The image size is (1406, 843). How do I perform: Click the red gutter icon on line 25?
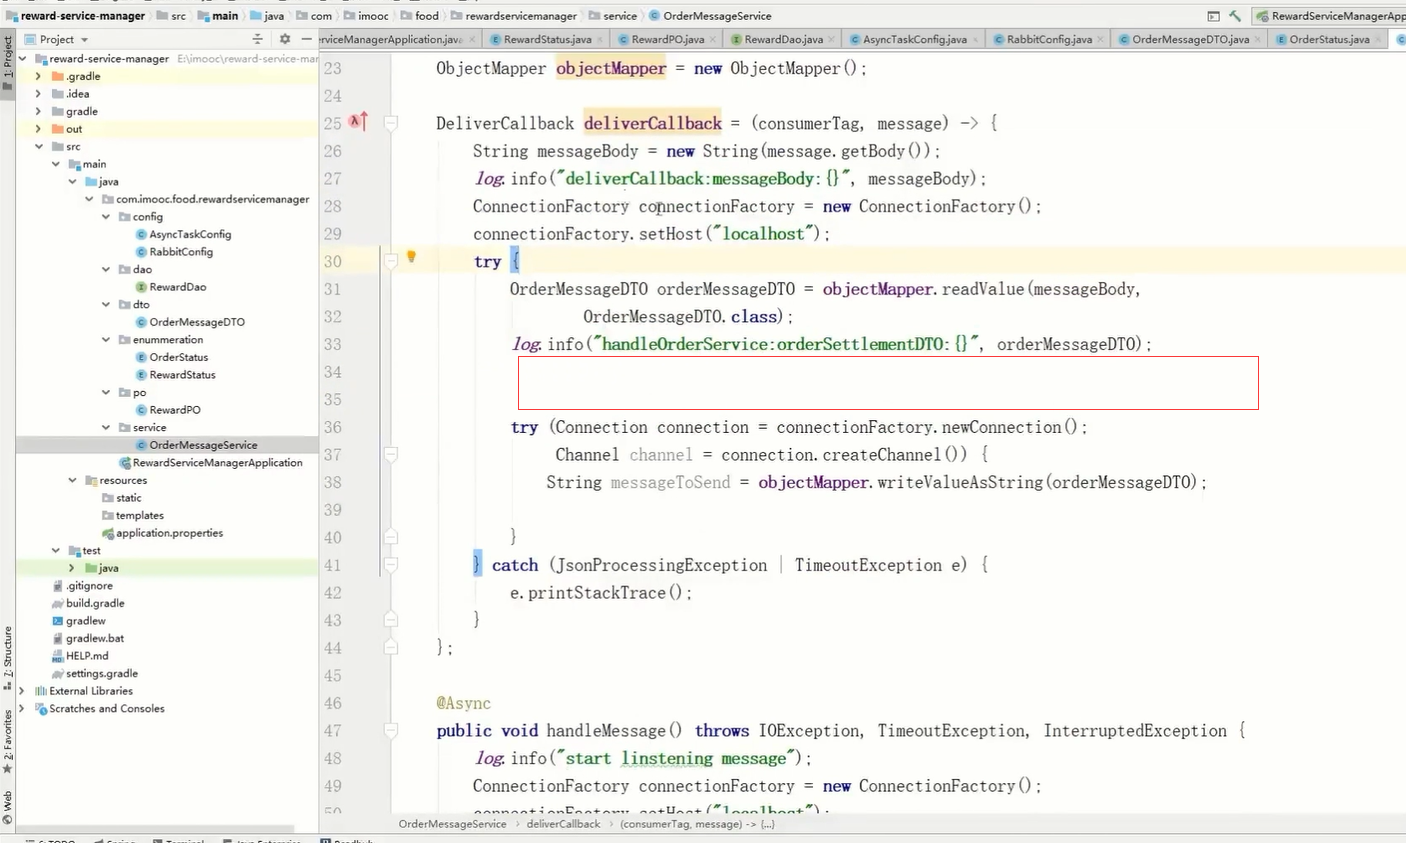(358, 122)
